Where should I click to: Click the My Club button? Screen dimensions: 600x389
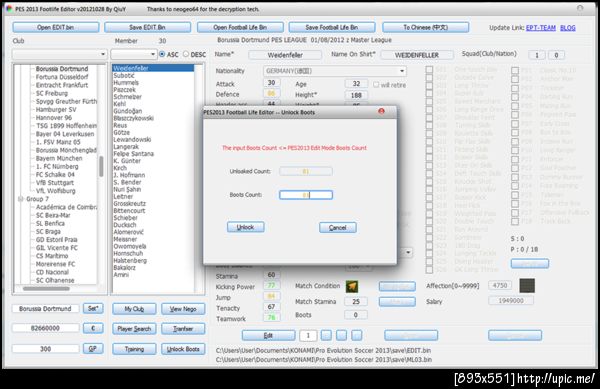(x=134, y=309)
